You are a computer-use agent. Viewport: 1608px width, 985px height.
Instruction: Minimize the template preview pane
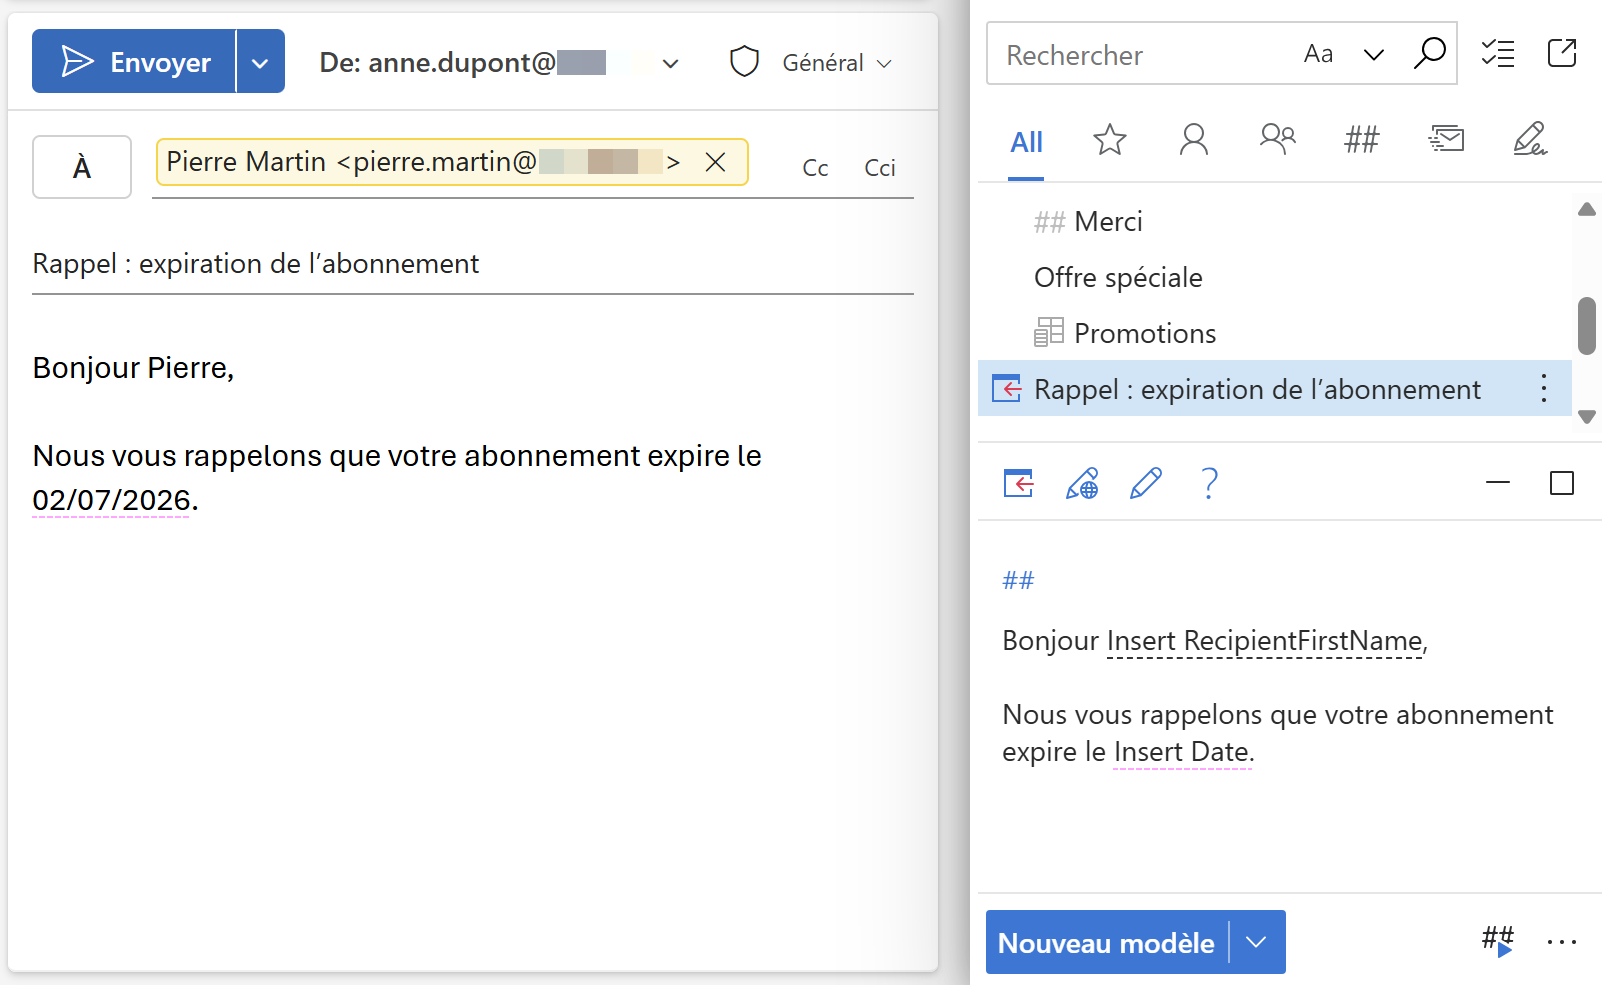tap(1498, 483)
